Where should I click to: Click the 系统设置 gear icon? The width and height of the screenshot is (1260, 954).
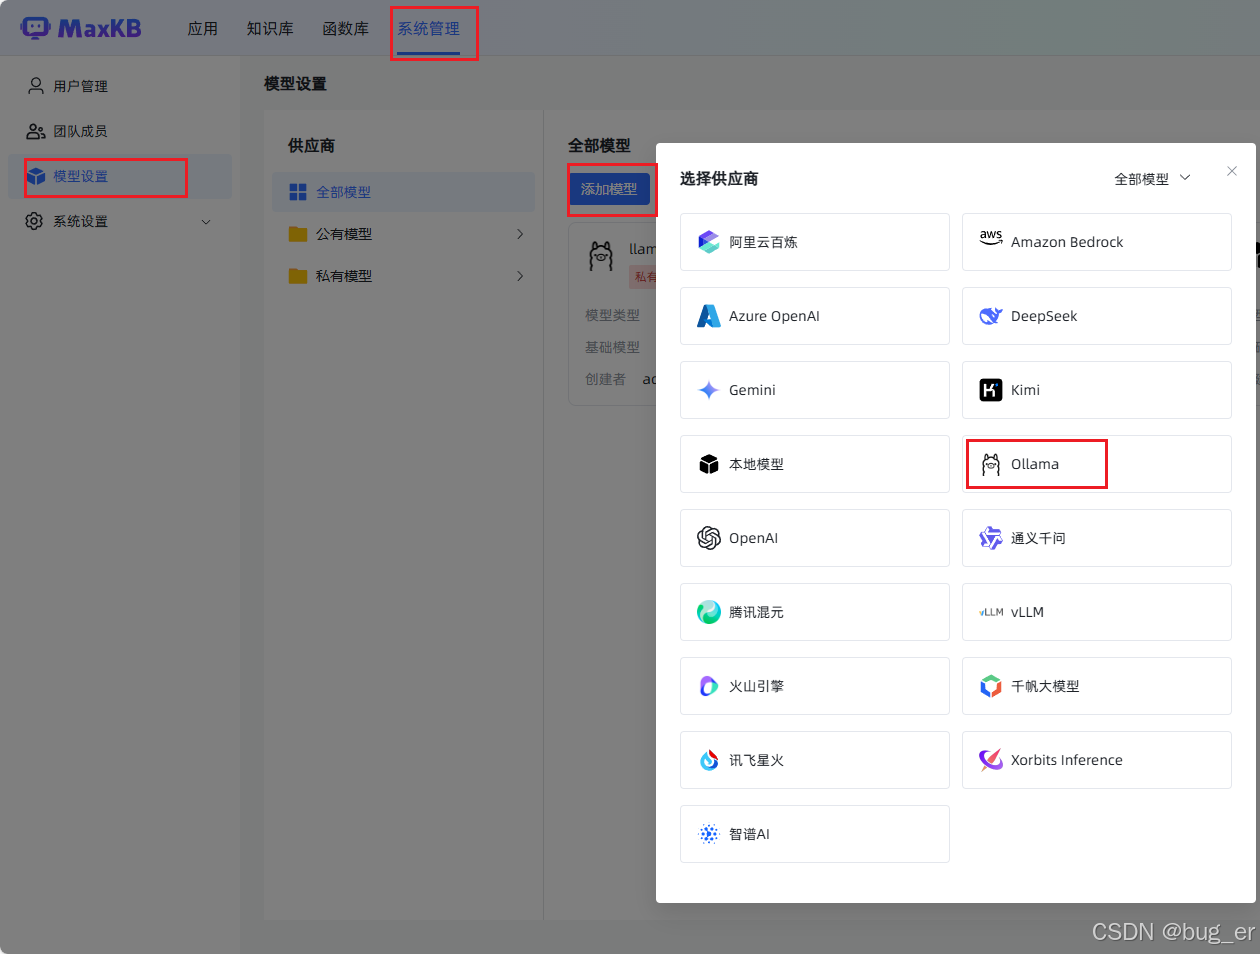click(x=35, y=221)
